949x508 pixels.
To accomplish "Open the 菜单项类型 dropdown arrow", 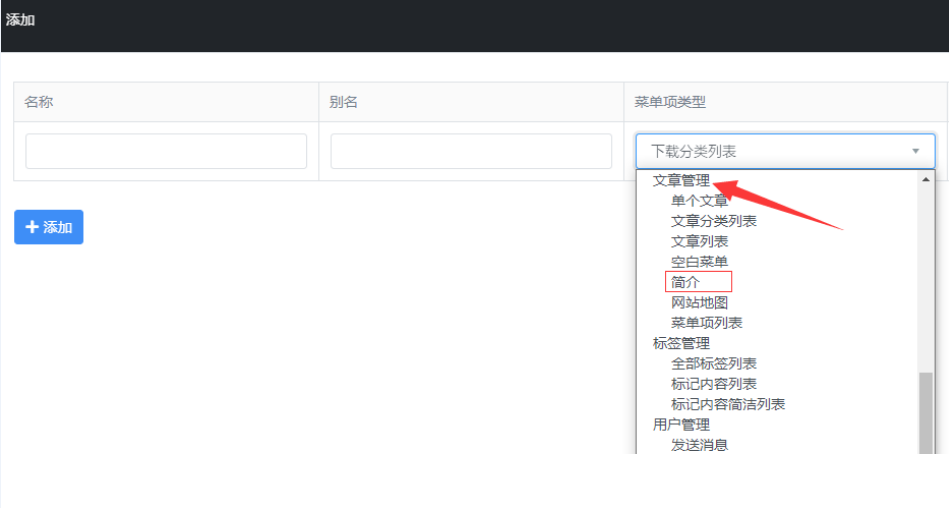I will coord(915,151).
